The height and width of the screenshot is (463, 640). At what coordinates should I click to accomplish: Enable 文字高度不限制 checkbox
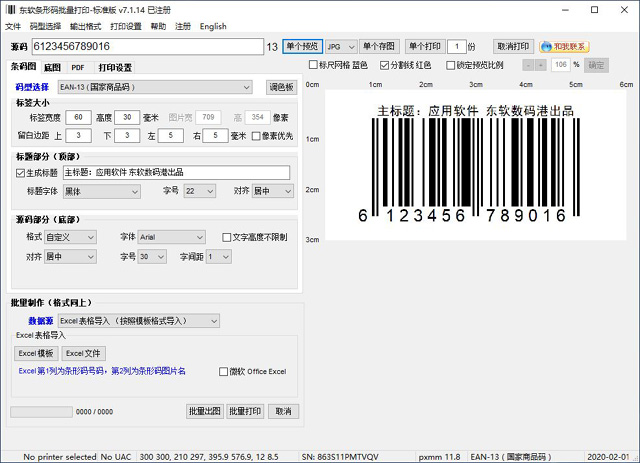pos(227,237)
